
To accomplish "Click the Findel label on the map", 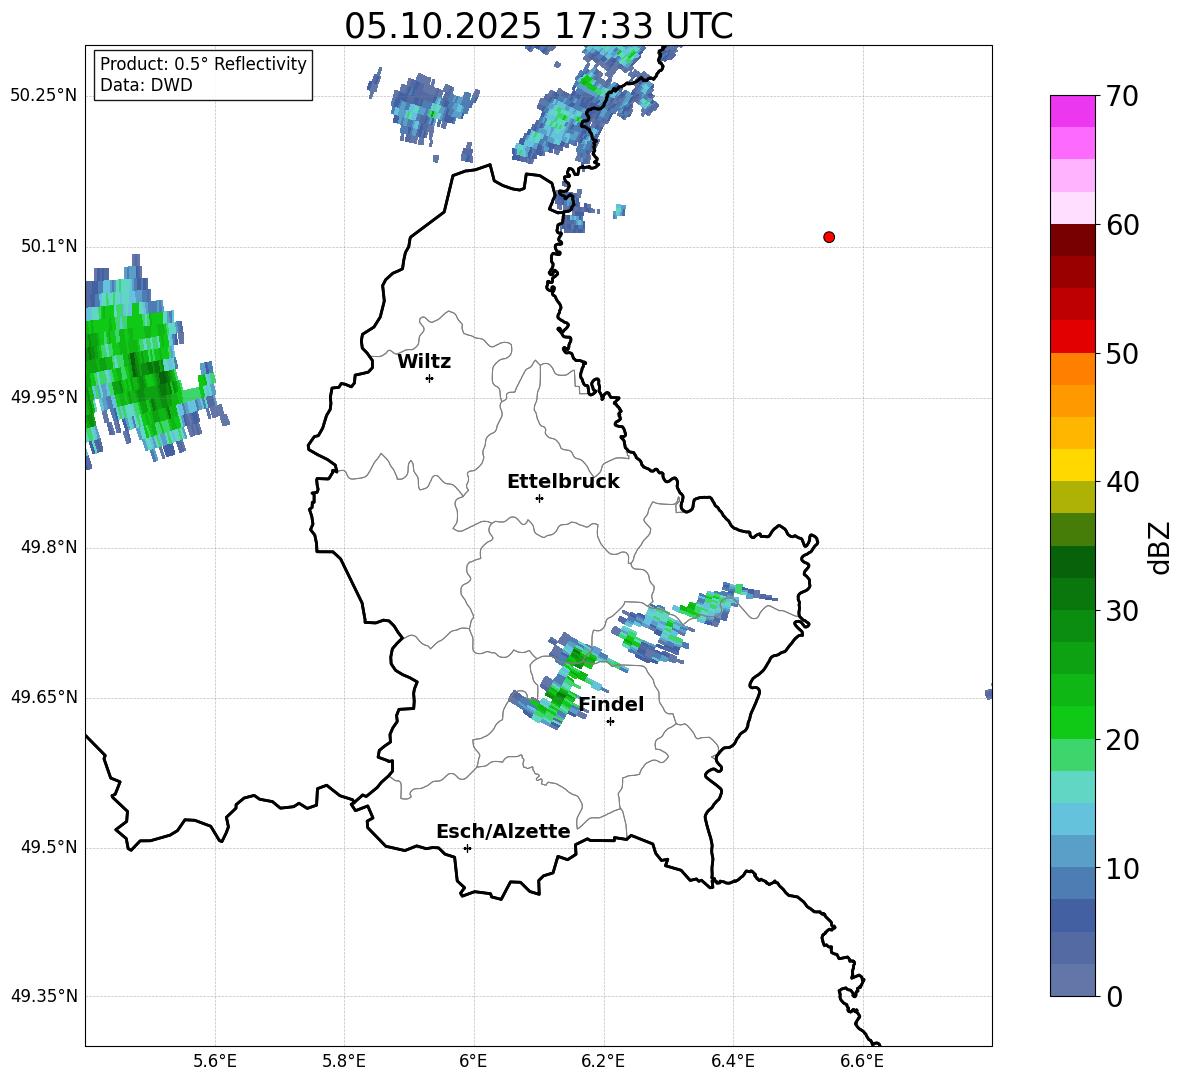I will pyautogui.click(x=611, y=704).
